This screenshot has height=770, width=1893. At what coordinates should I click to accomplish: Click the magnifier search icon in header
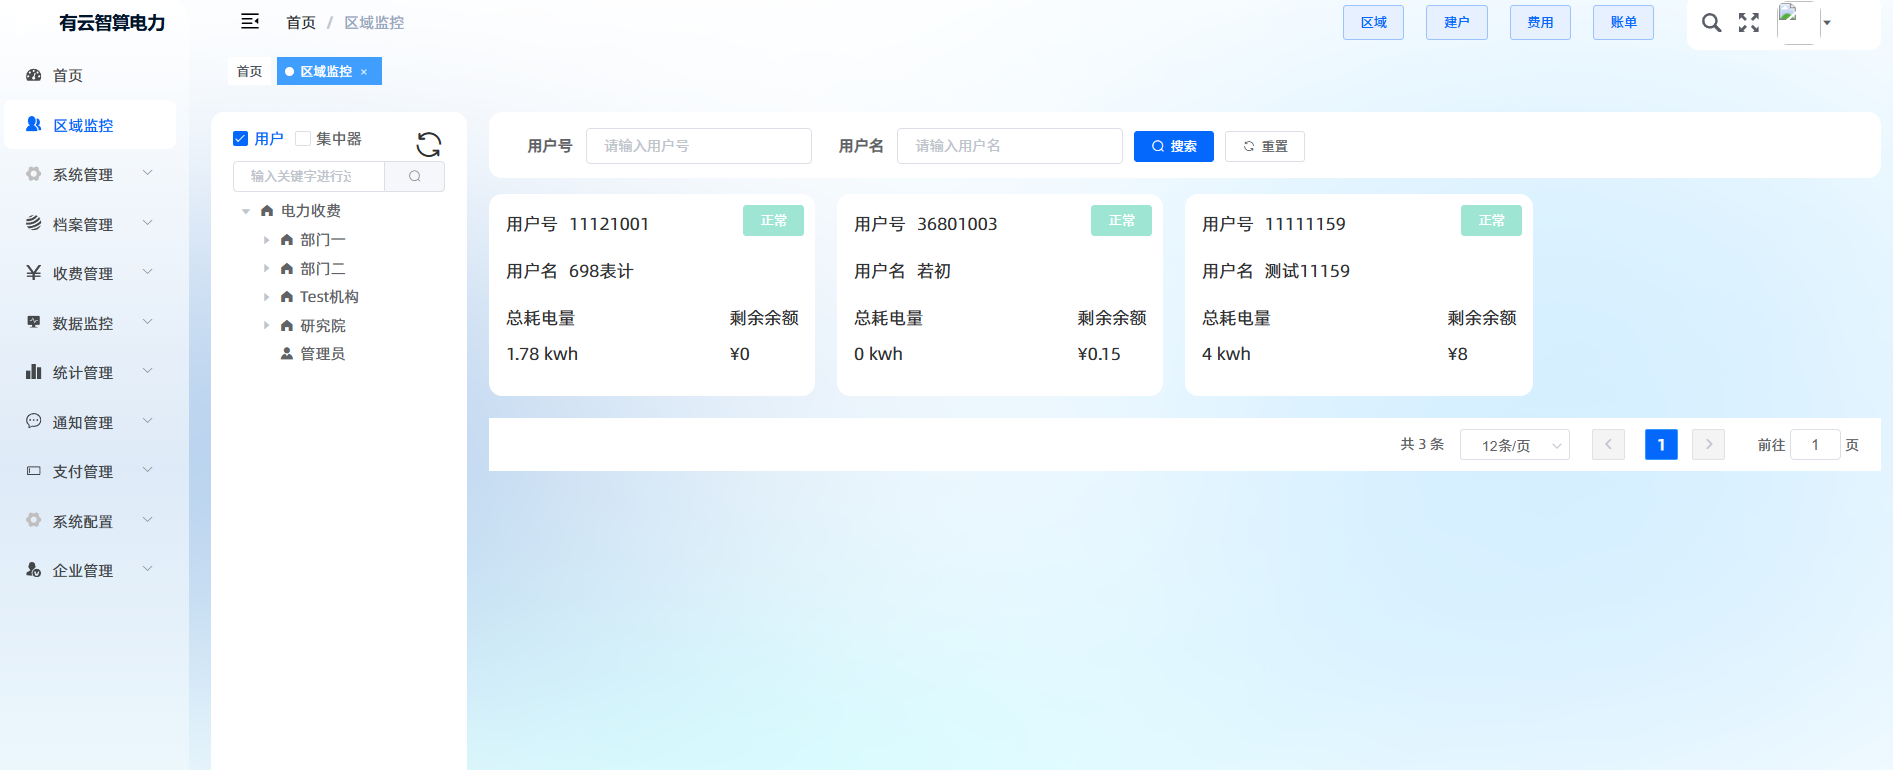[x=1711, y=23]
